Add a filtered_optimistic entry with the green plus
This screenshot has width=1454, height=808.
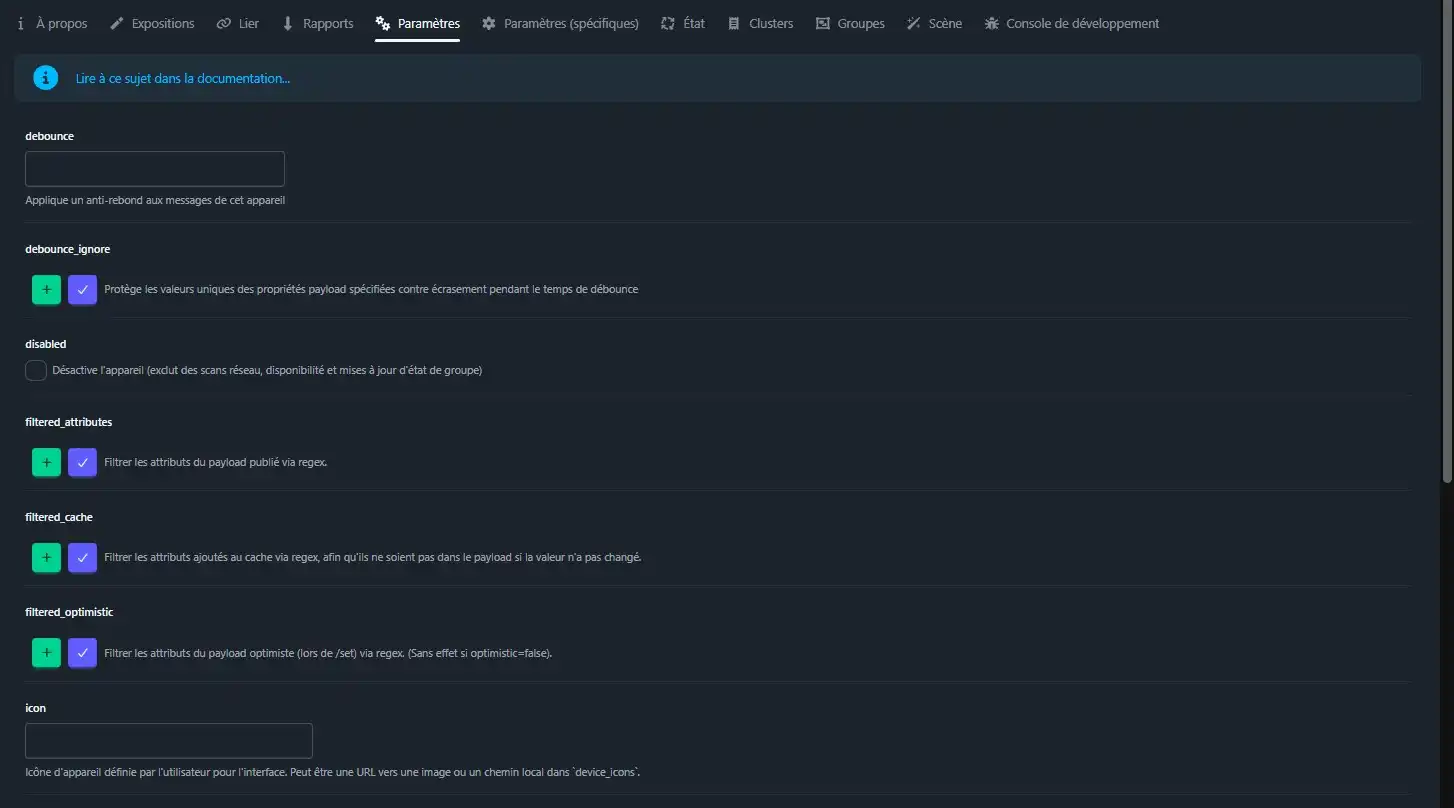coord(46,653)
